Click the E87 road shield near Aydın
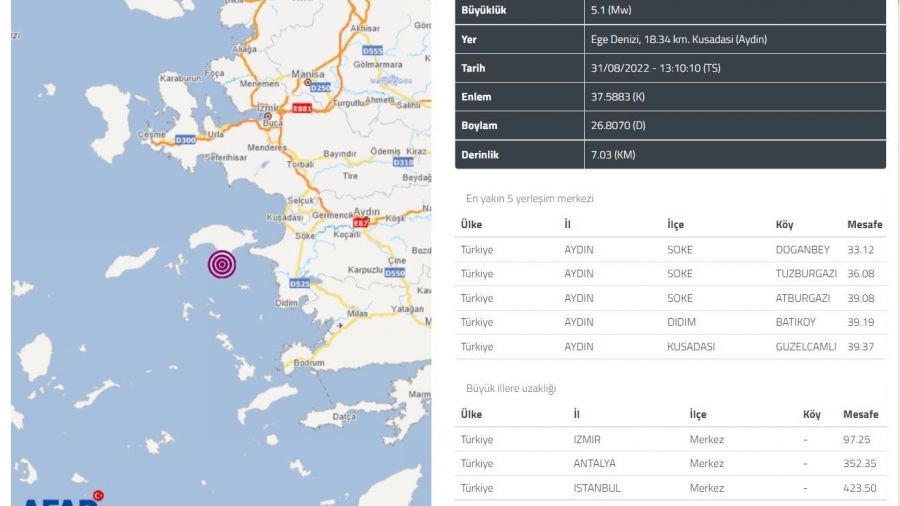The height and width of the screenshot is (506, 900). [x=374, y=223]
